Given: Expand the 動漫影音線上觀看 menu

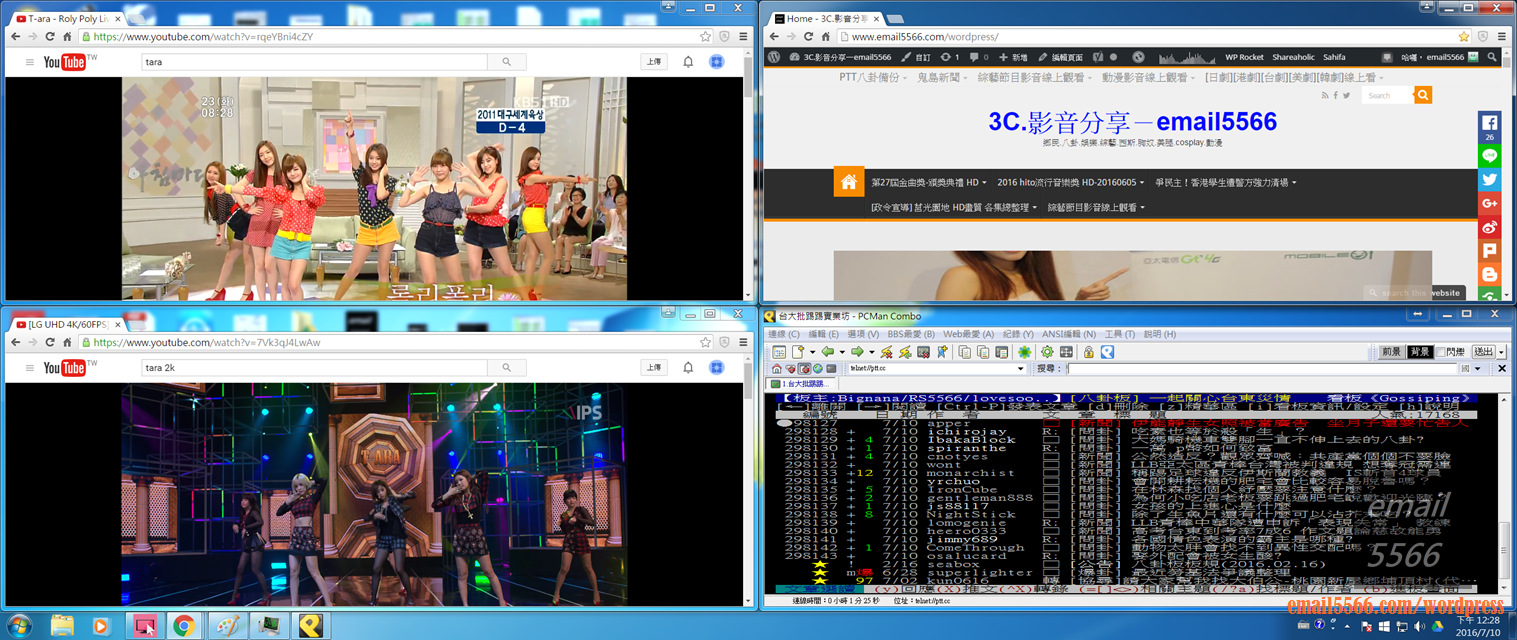Looking at the screenshot, I should 1148,77.
